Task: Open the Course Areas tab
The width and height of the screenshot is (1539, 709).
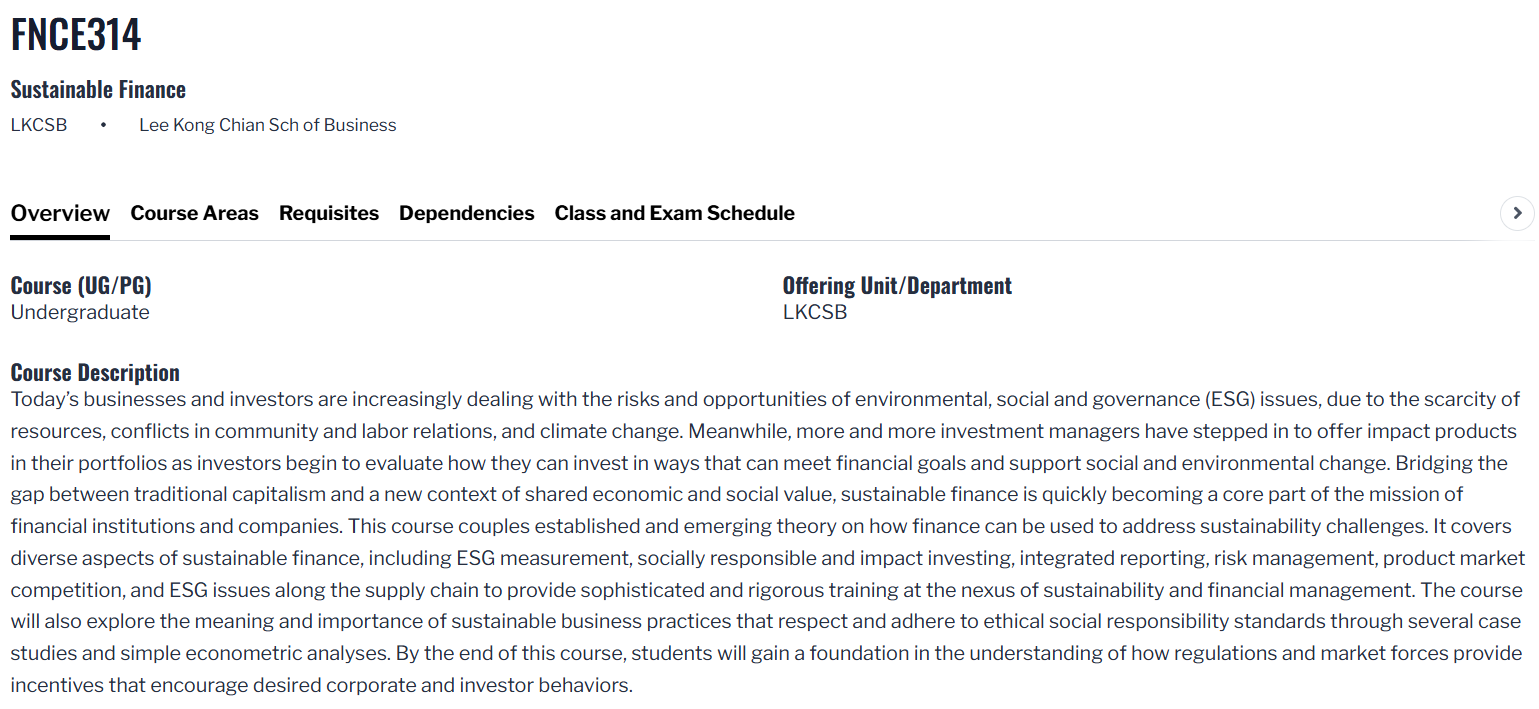Action: click(194, 213)
